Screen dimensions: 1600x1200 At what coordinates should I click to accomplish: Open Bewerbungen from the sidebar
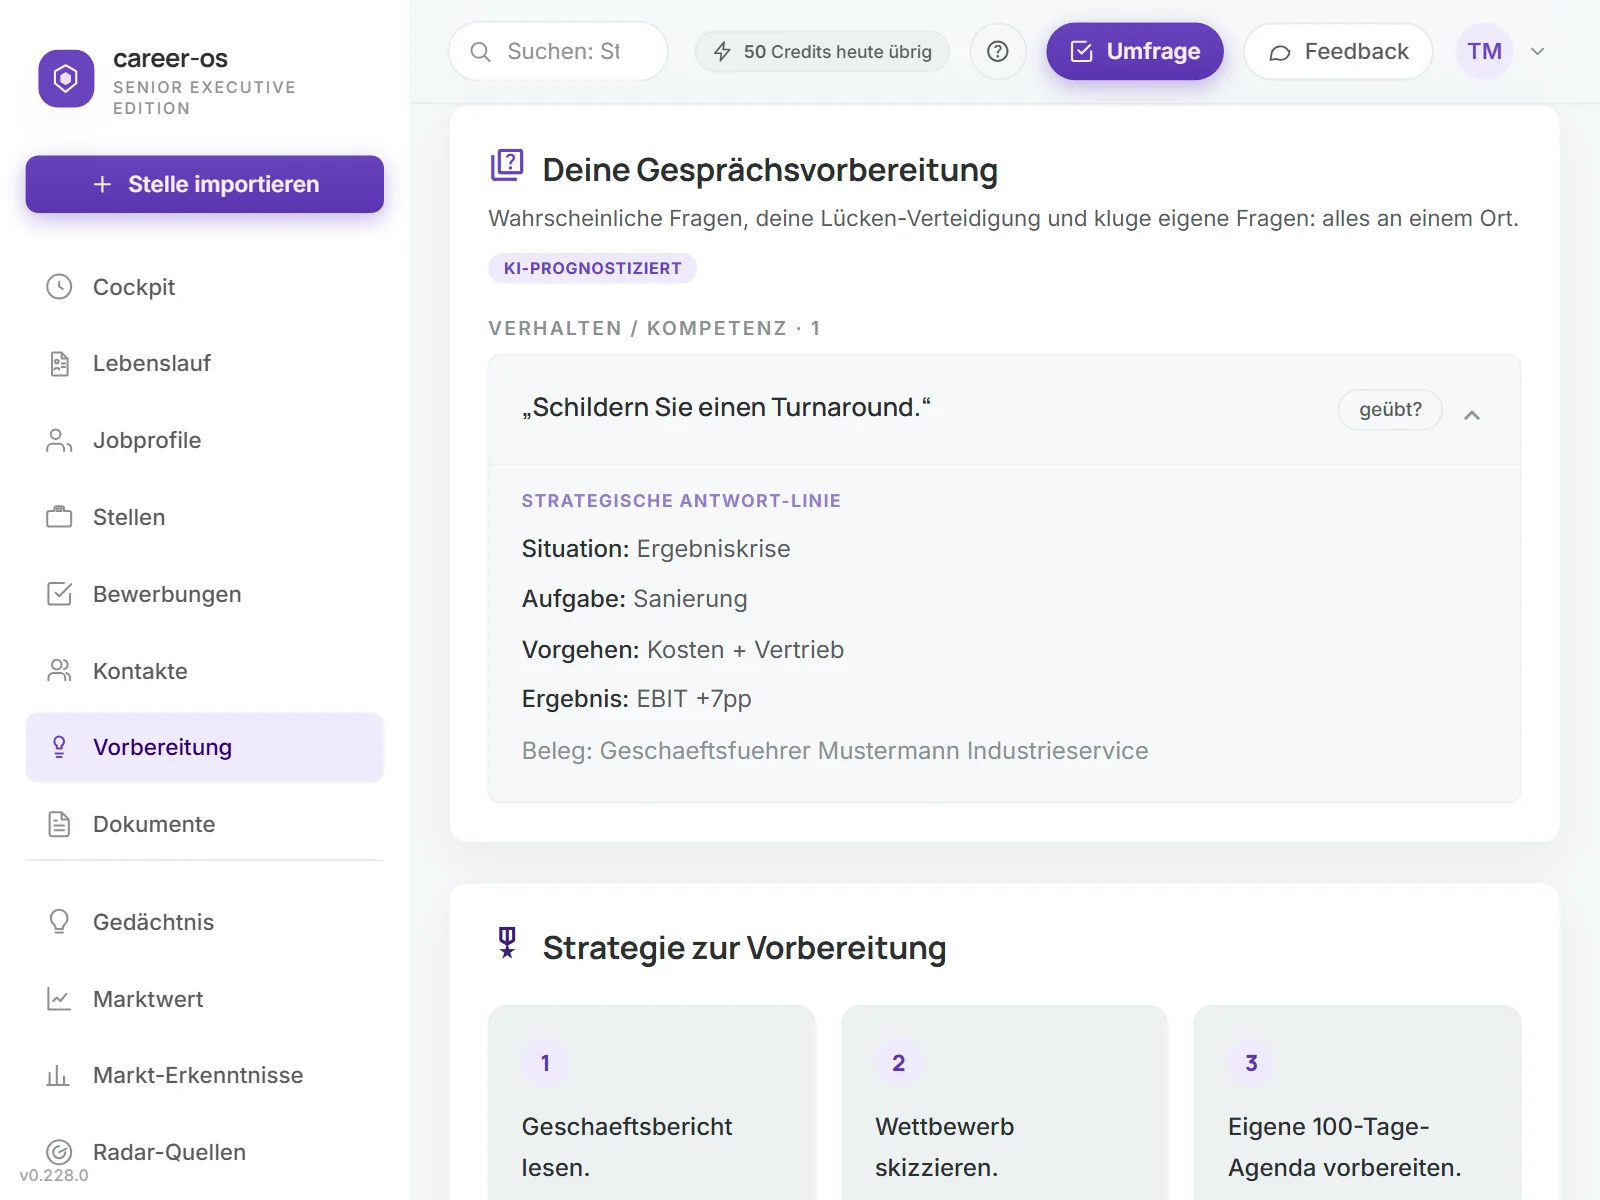point(205,594)
